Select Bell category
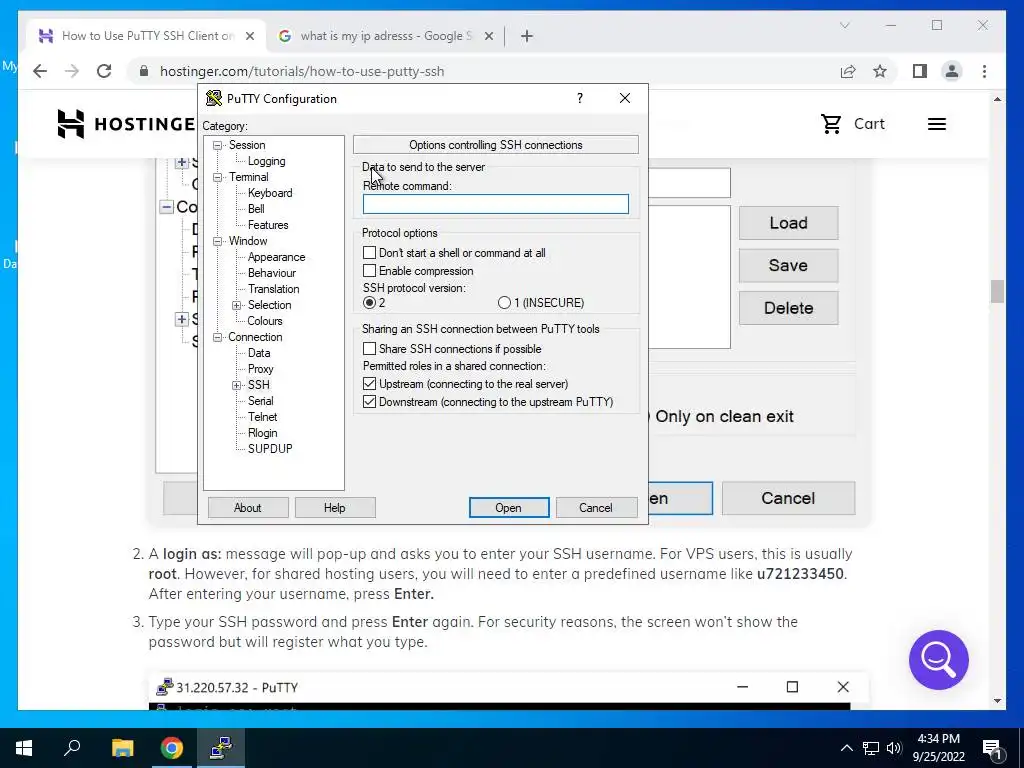This screenshot has height=768, width=1024. 256,209
